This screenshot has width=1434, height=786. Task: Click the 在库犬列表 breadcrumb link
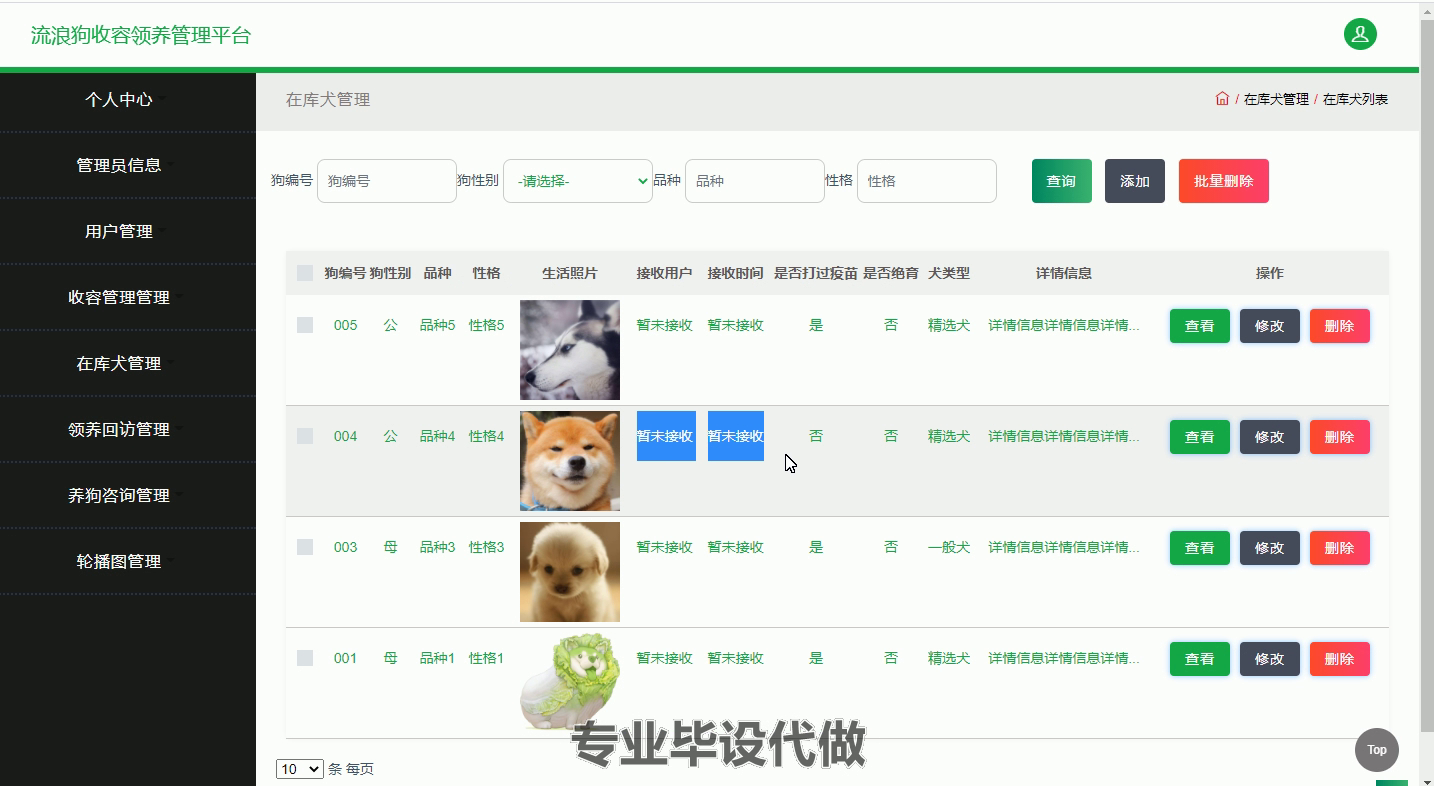tap(1355, 99)
